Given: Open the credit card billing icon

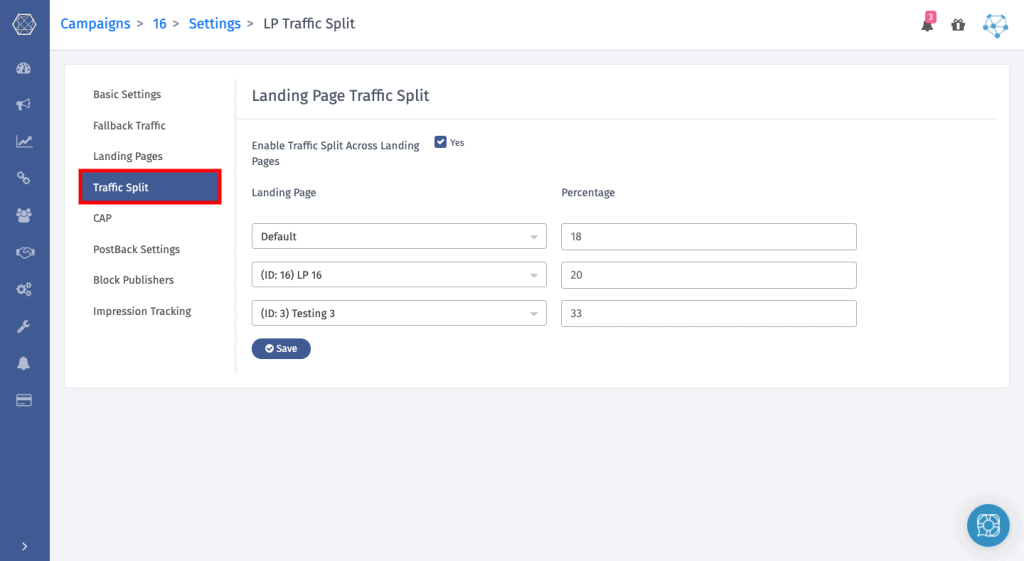Looking at the screenshot, I should (x=24, y=400).
